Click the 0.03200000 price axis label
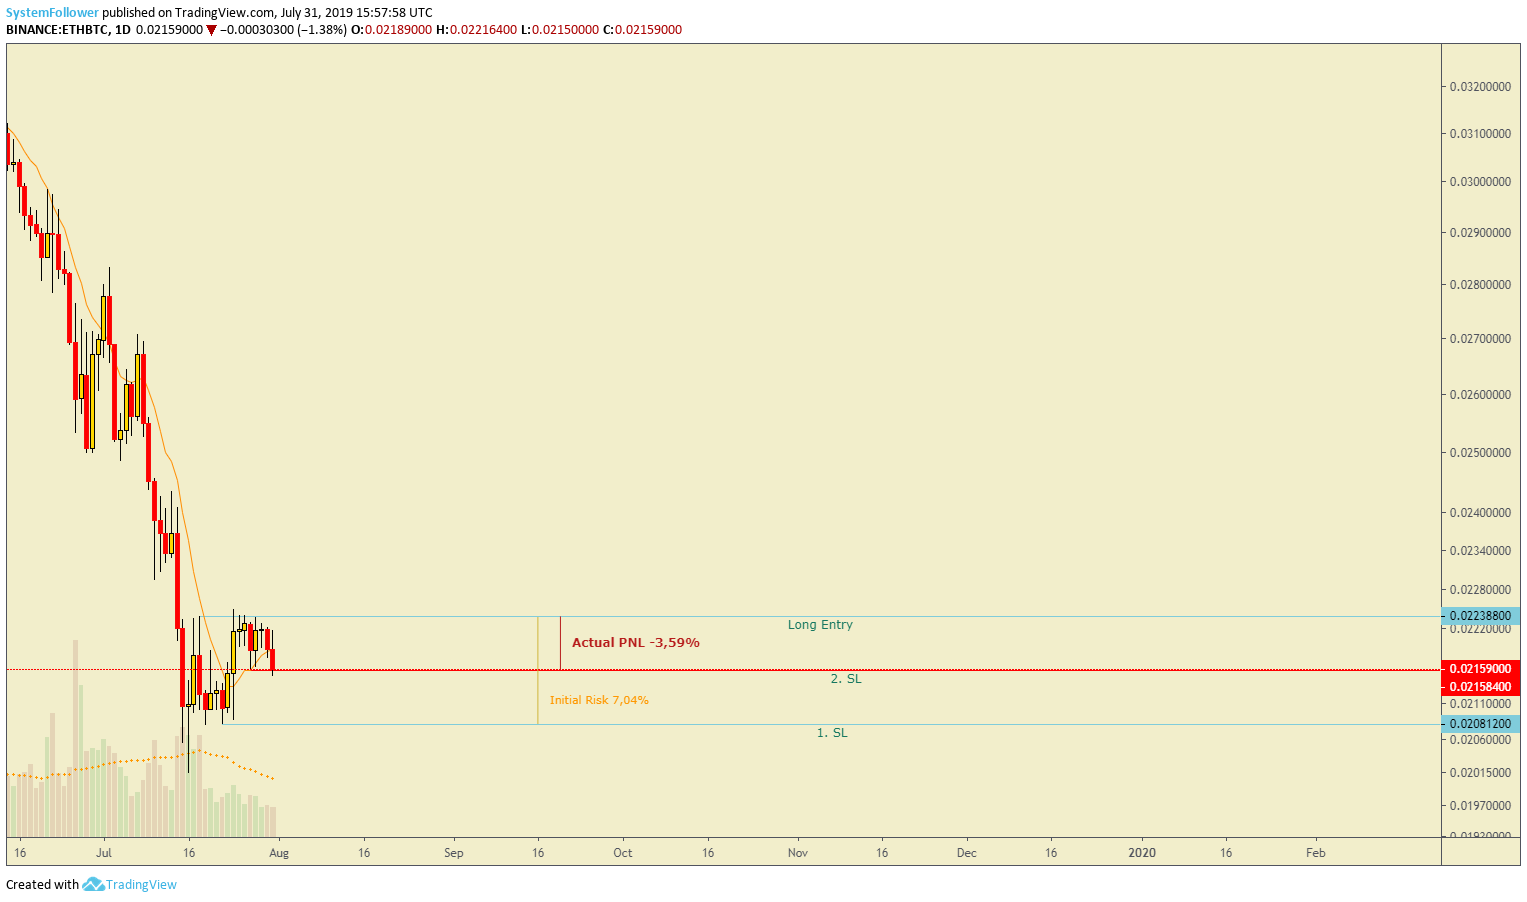This screenshot has width=1527, height=902. coord(1480,87)
